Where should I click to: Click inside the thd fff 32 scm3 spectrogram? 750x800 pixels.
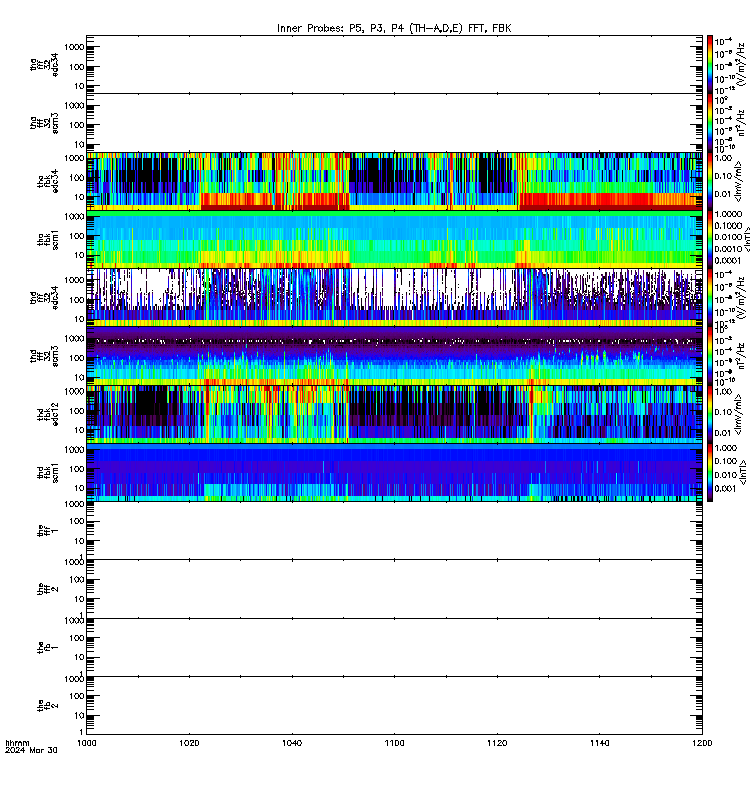point(394,356)
